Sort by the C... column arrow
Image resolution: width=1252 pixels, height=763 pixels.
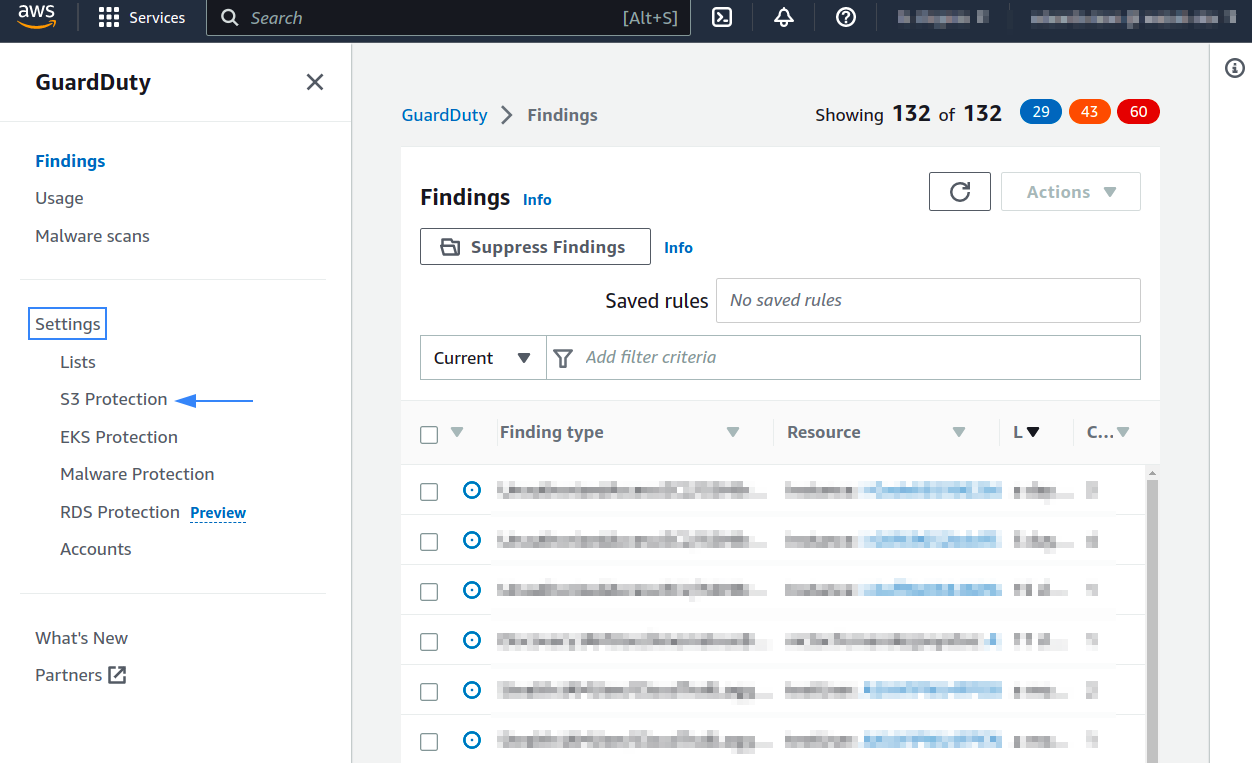pos(1123,432)
